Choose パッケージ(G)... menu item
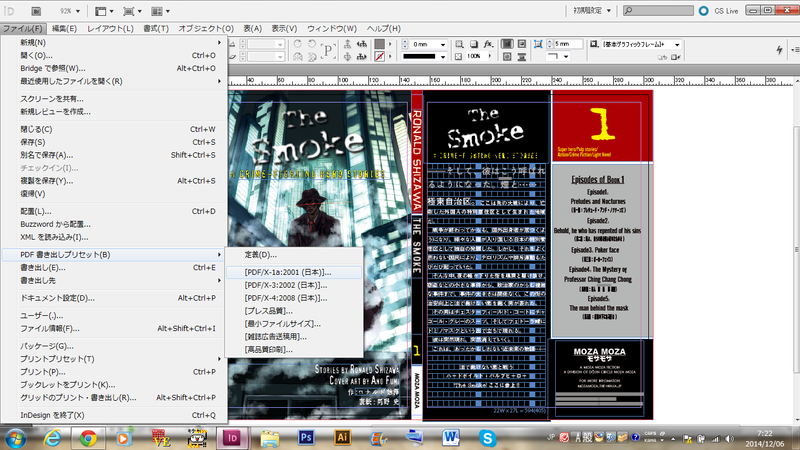The height and width of the screenshot is (450, 800). coord(115,346)
